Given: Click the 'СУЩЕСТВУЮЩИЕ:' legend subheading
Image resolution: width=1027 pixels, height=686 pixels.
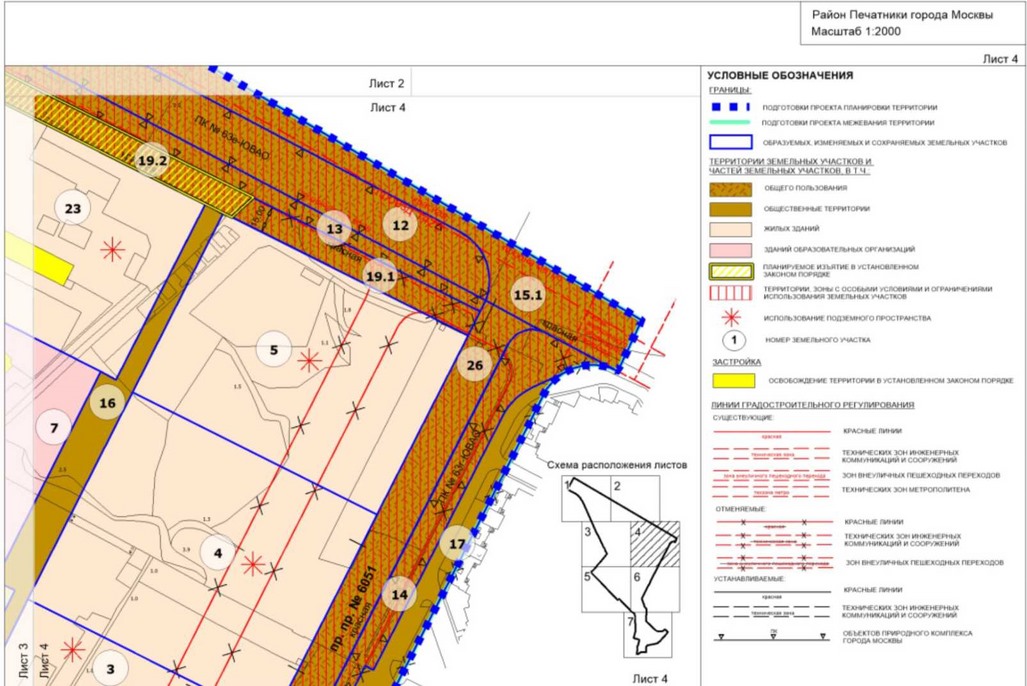Looking at the screenshot, I should point(743,417).
